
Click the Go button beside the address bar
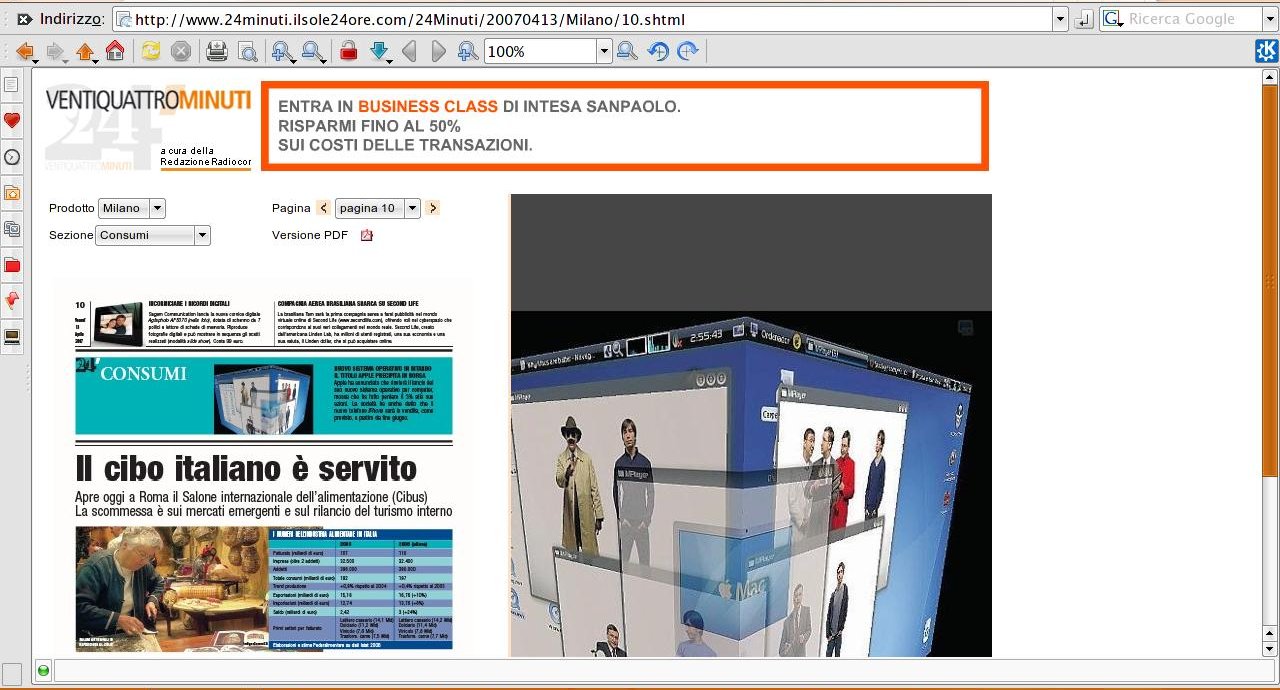(1084, 19)
